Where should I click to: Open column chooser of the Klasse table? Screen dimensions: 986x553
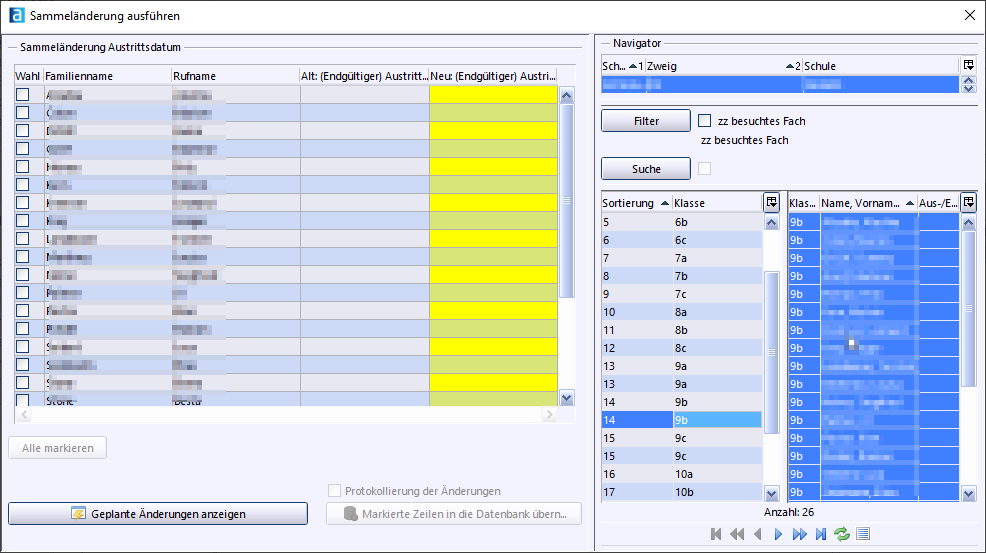(x=771, y=202)
